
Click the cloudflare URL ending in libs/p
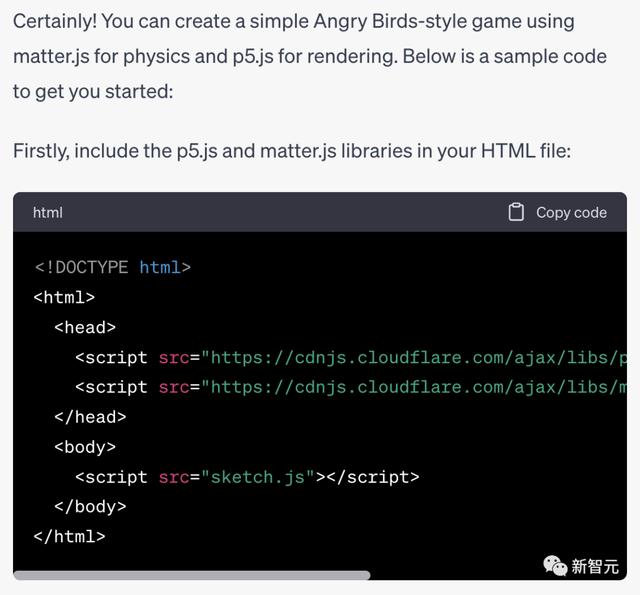coord(415,357)
